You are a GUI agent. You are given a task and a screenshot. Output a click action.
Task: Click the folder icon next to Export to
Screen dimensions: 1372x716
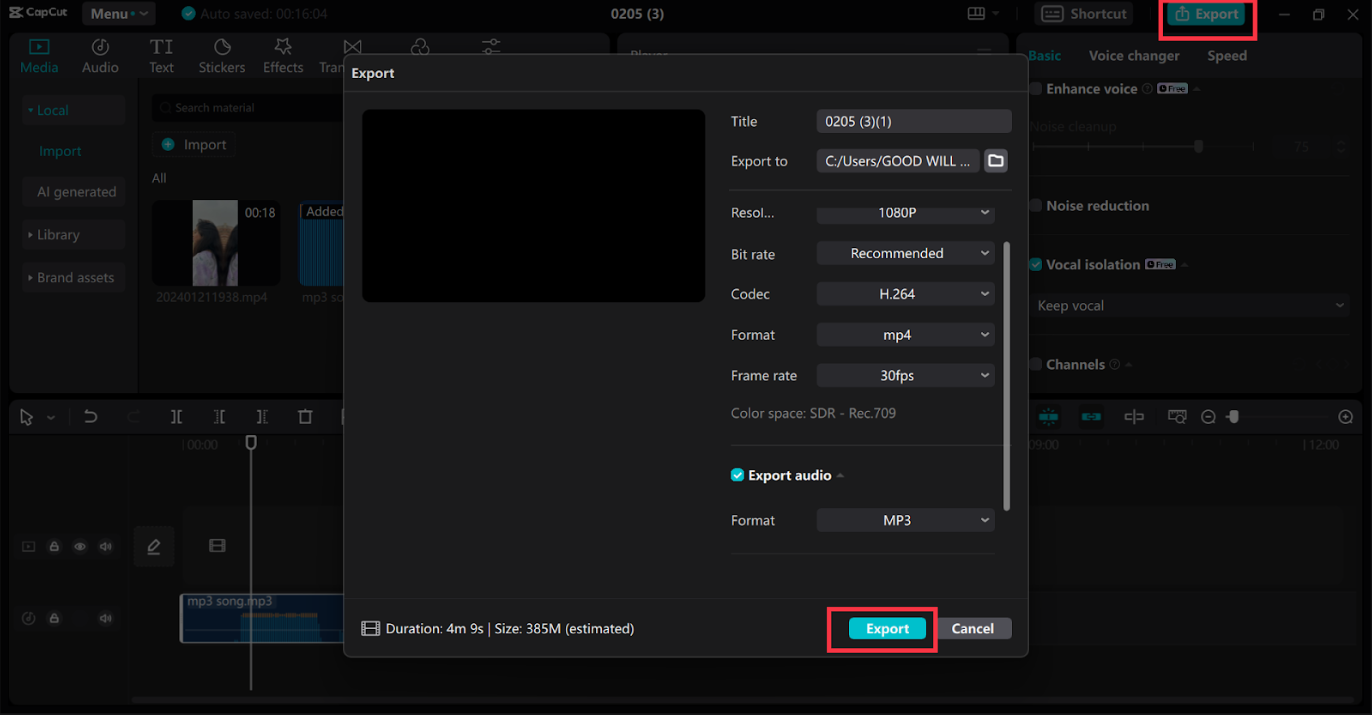point(996,161)
